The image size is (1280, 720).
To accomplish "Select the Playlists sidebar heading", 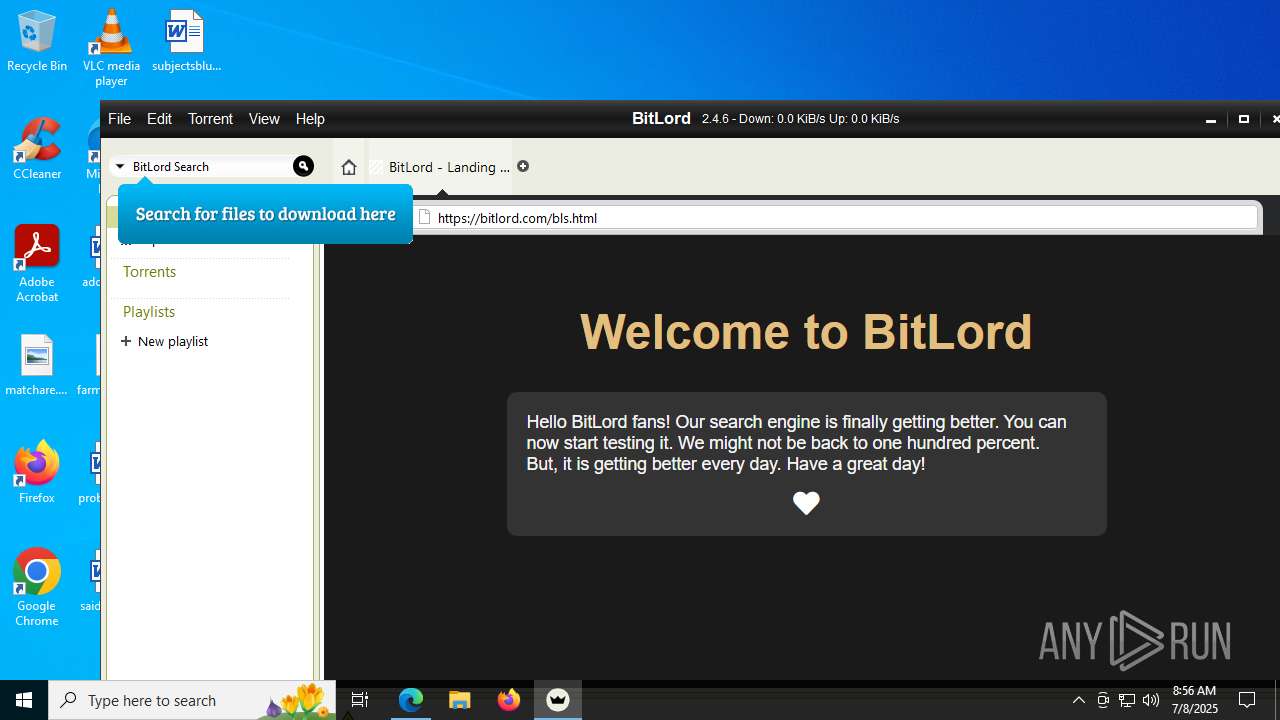I will (149, 312).
